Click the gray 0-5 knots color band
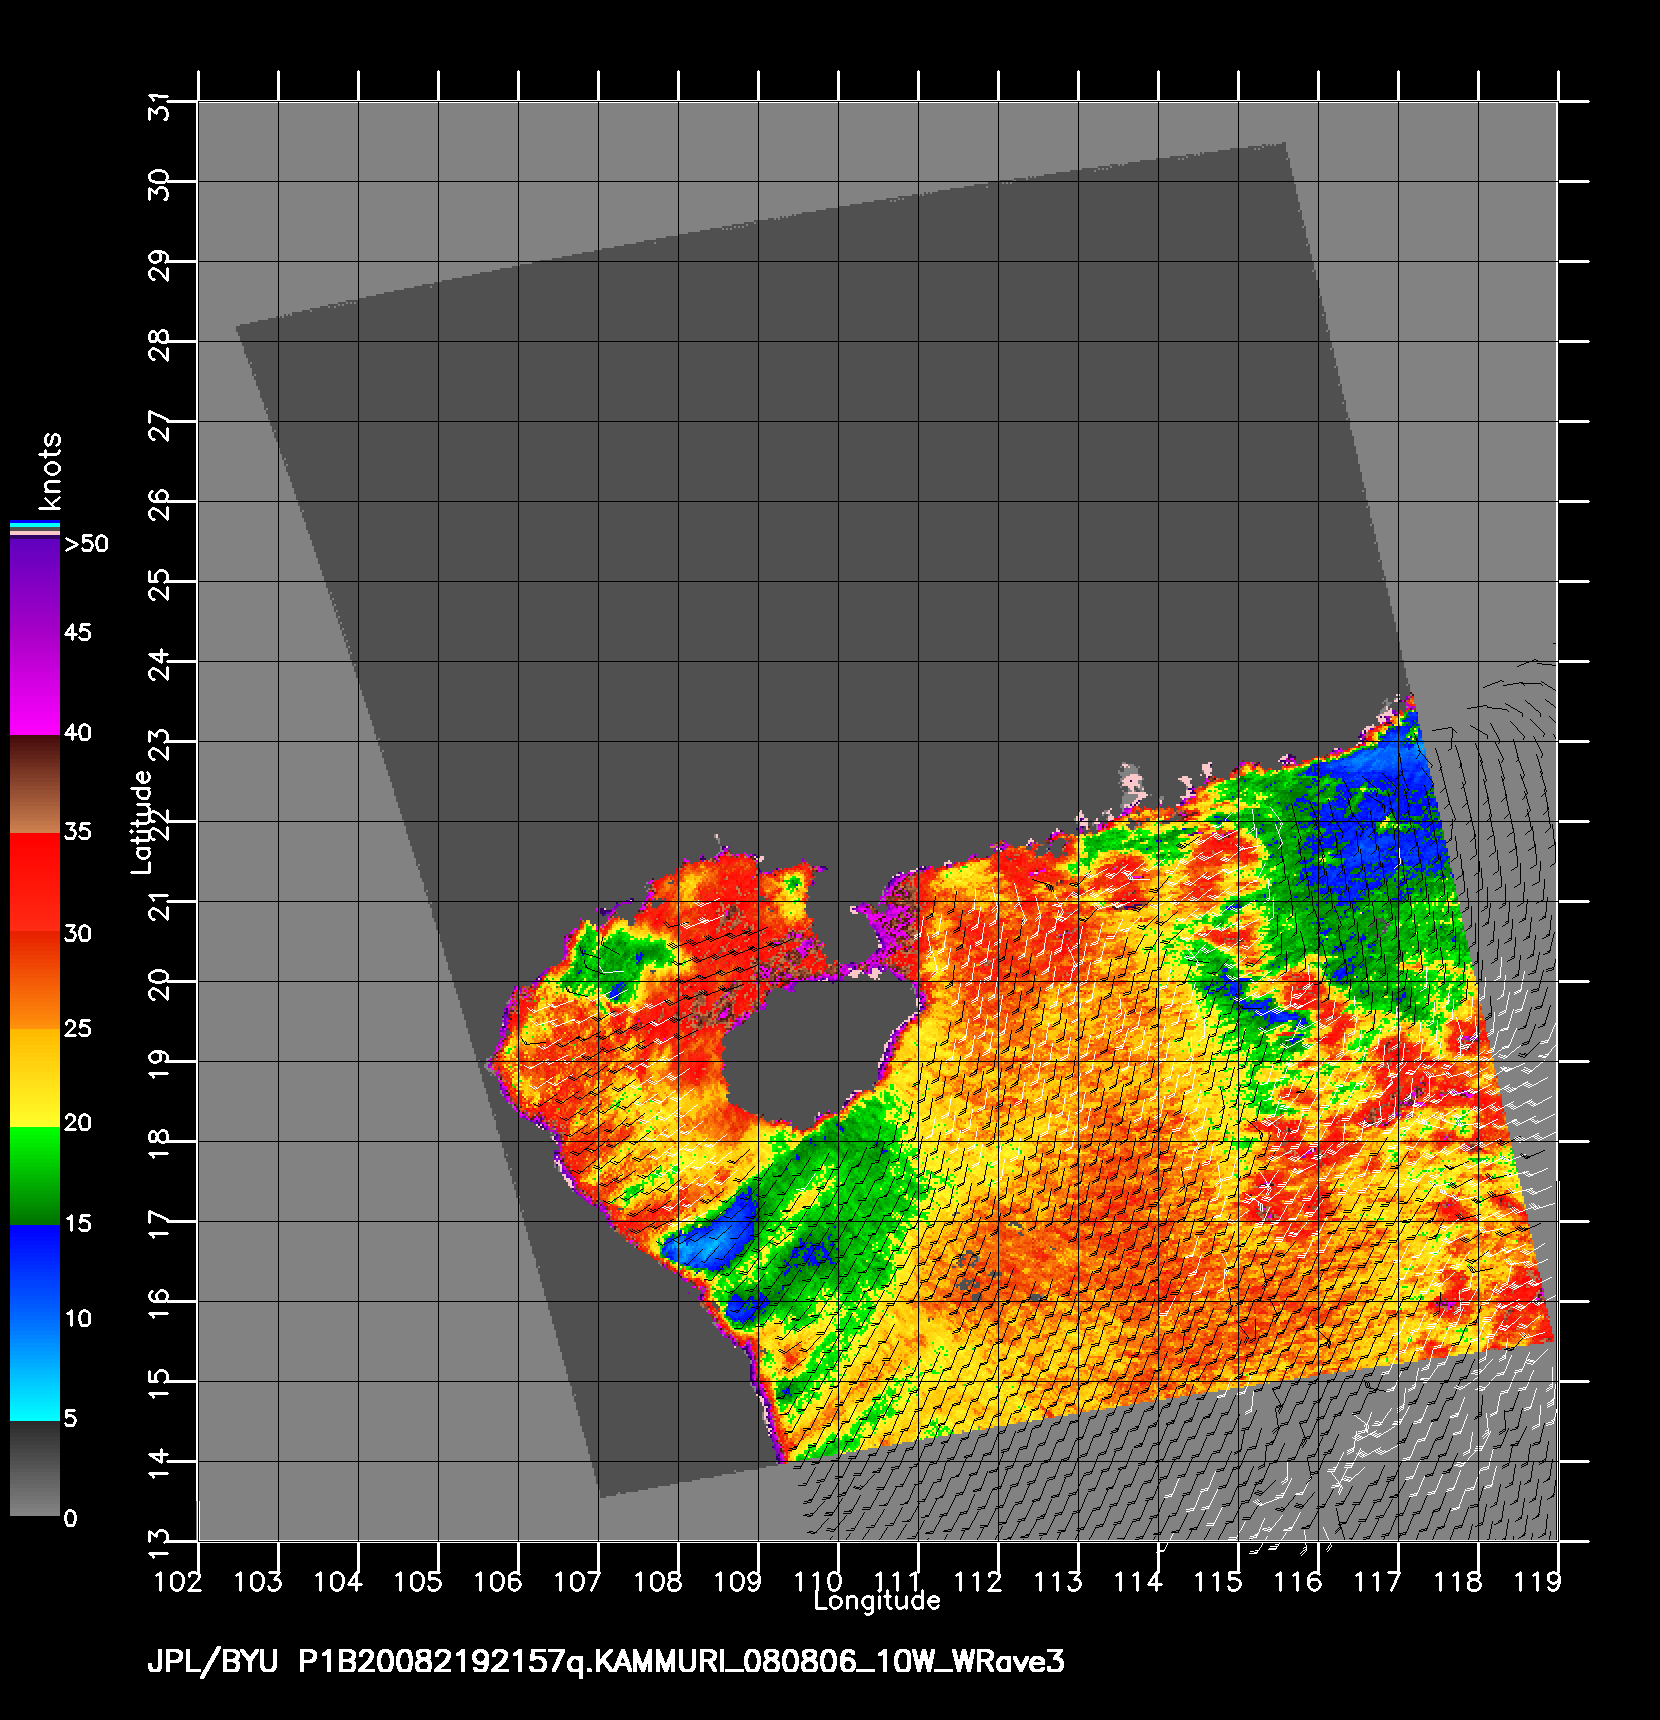This screenshot has width=1660, height=1720. point(35,1468)
